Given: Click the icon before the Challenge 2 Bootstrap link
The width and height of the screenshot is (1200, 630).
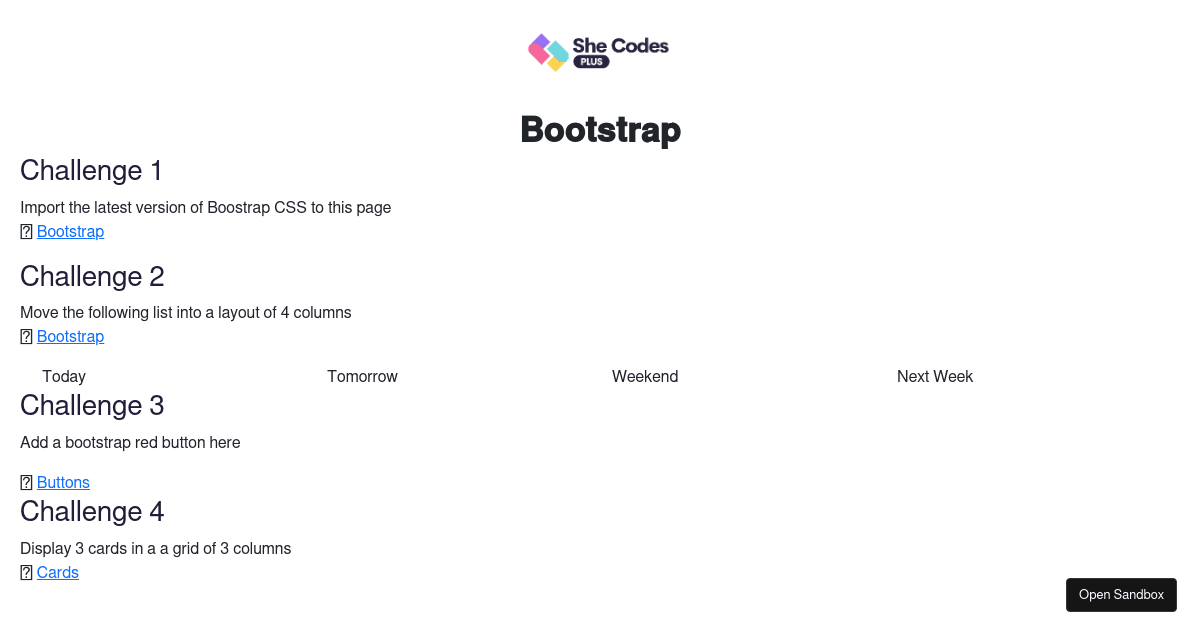Looking at the screenshot, I should (x=26, y=336).
